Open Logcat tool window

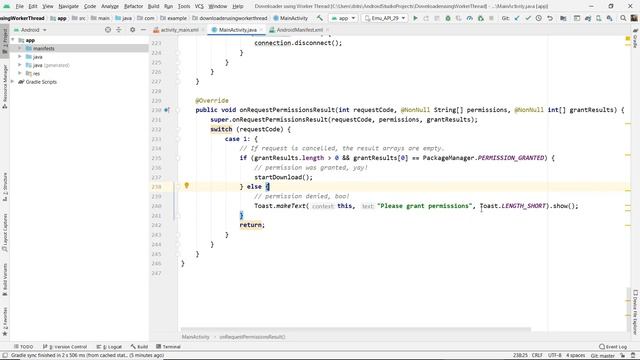coord(109,347)
